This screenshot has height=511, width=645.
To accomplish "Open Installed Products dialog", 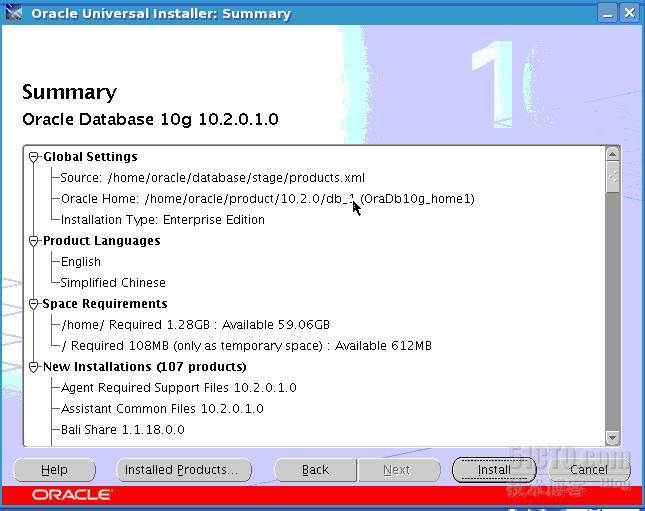I will click(x=184, y=470).
